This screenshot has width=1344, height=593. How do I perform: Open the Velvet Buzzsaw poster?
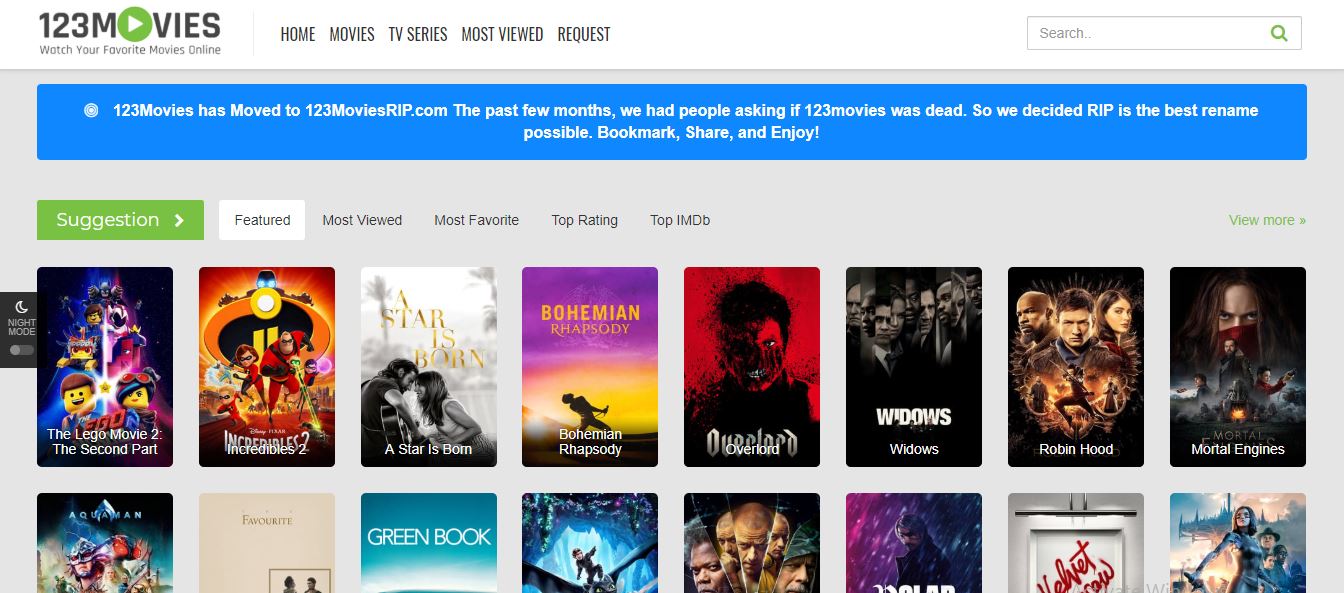click(x=1076, y=543)
